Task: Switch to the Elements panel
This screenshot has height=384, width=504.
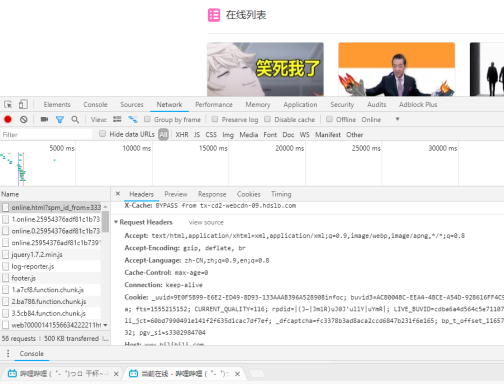Action: tap(57, 105)
